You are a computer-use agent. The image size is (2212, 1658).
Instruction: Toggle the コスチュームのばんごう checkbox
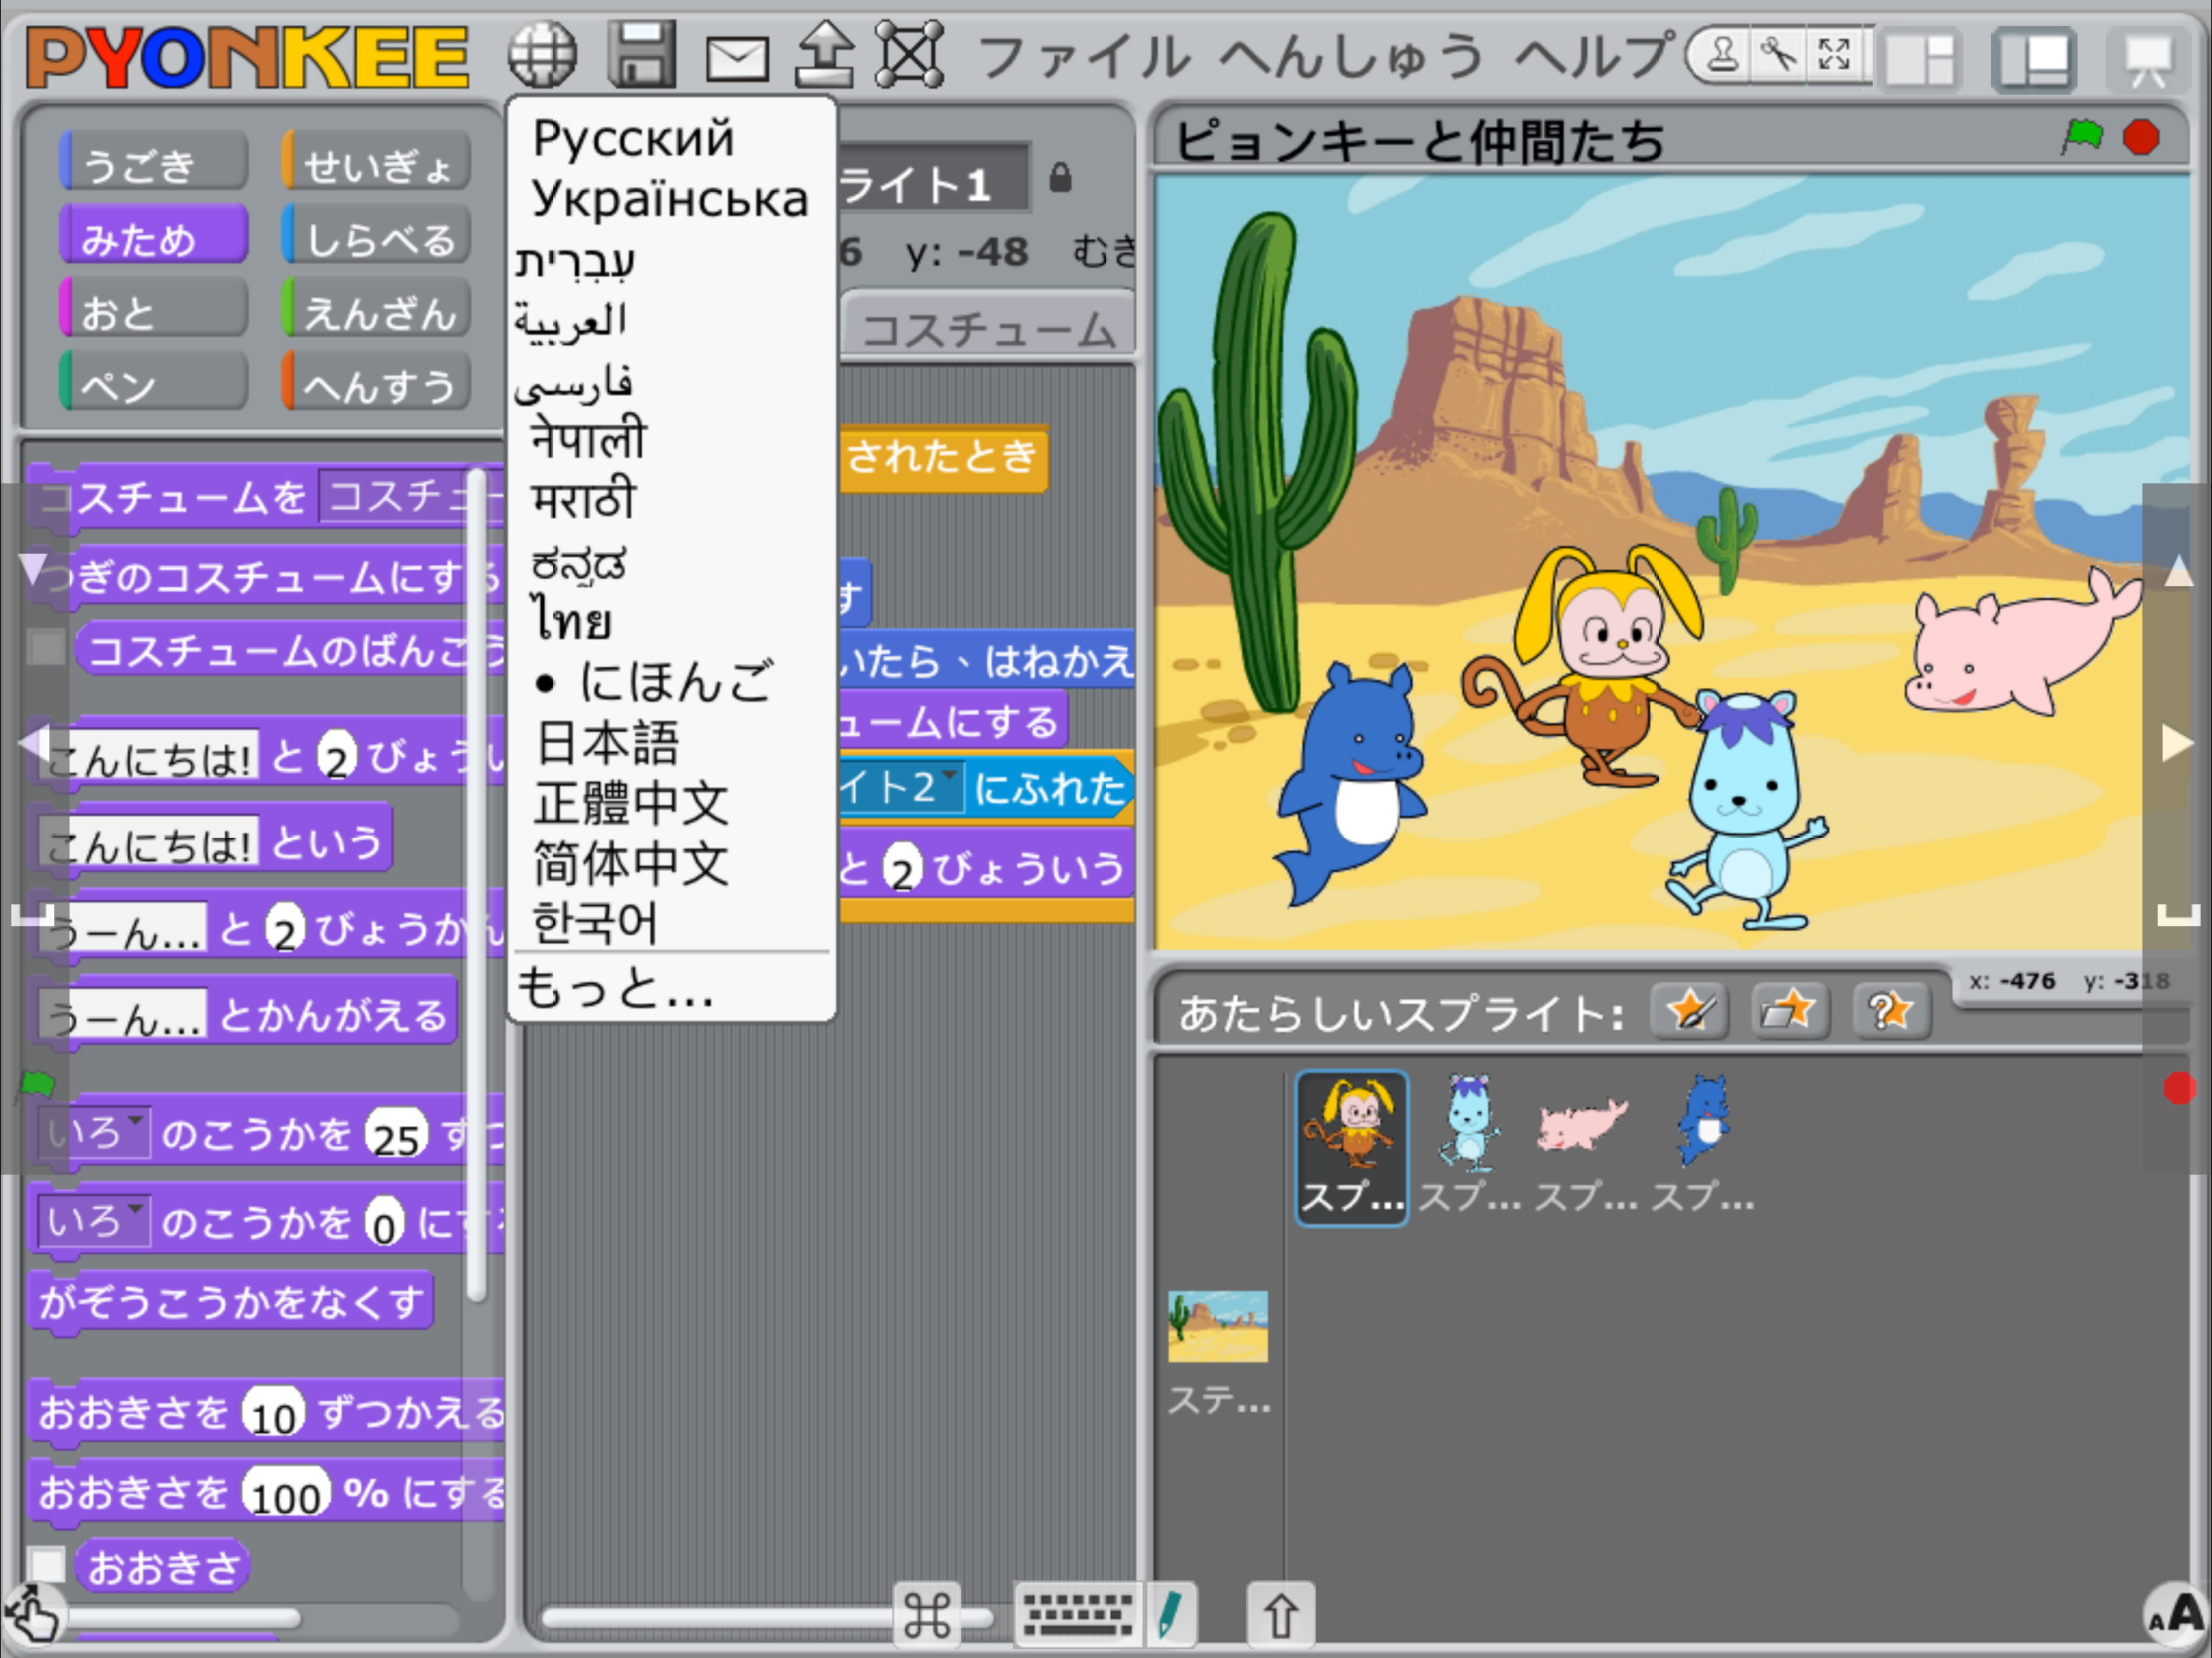[46, 648]
